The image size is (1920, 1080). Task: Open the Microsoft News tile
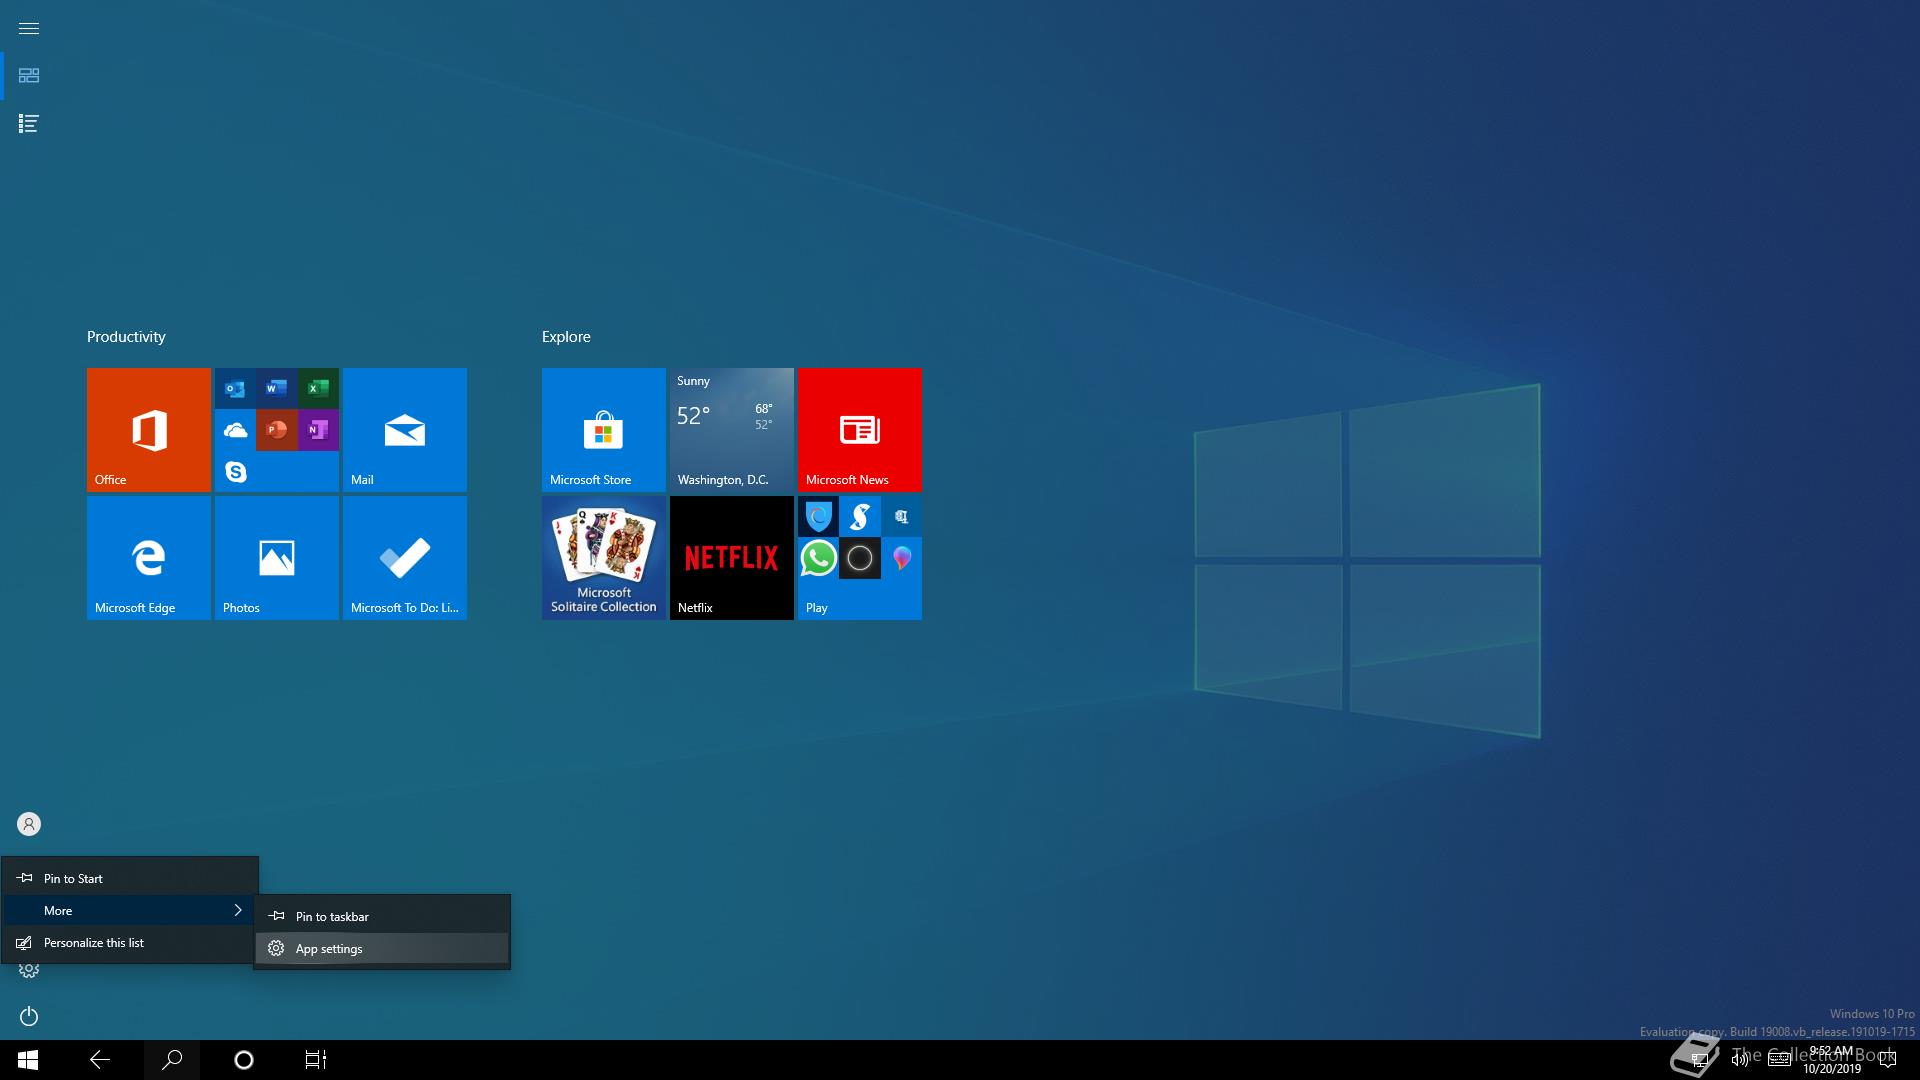coord(860,430)
